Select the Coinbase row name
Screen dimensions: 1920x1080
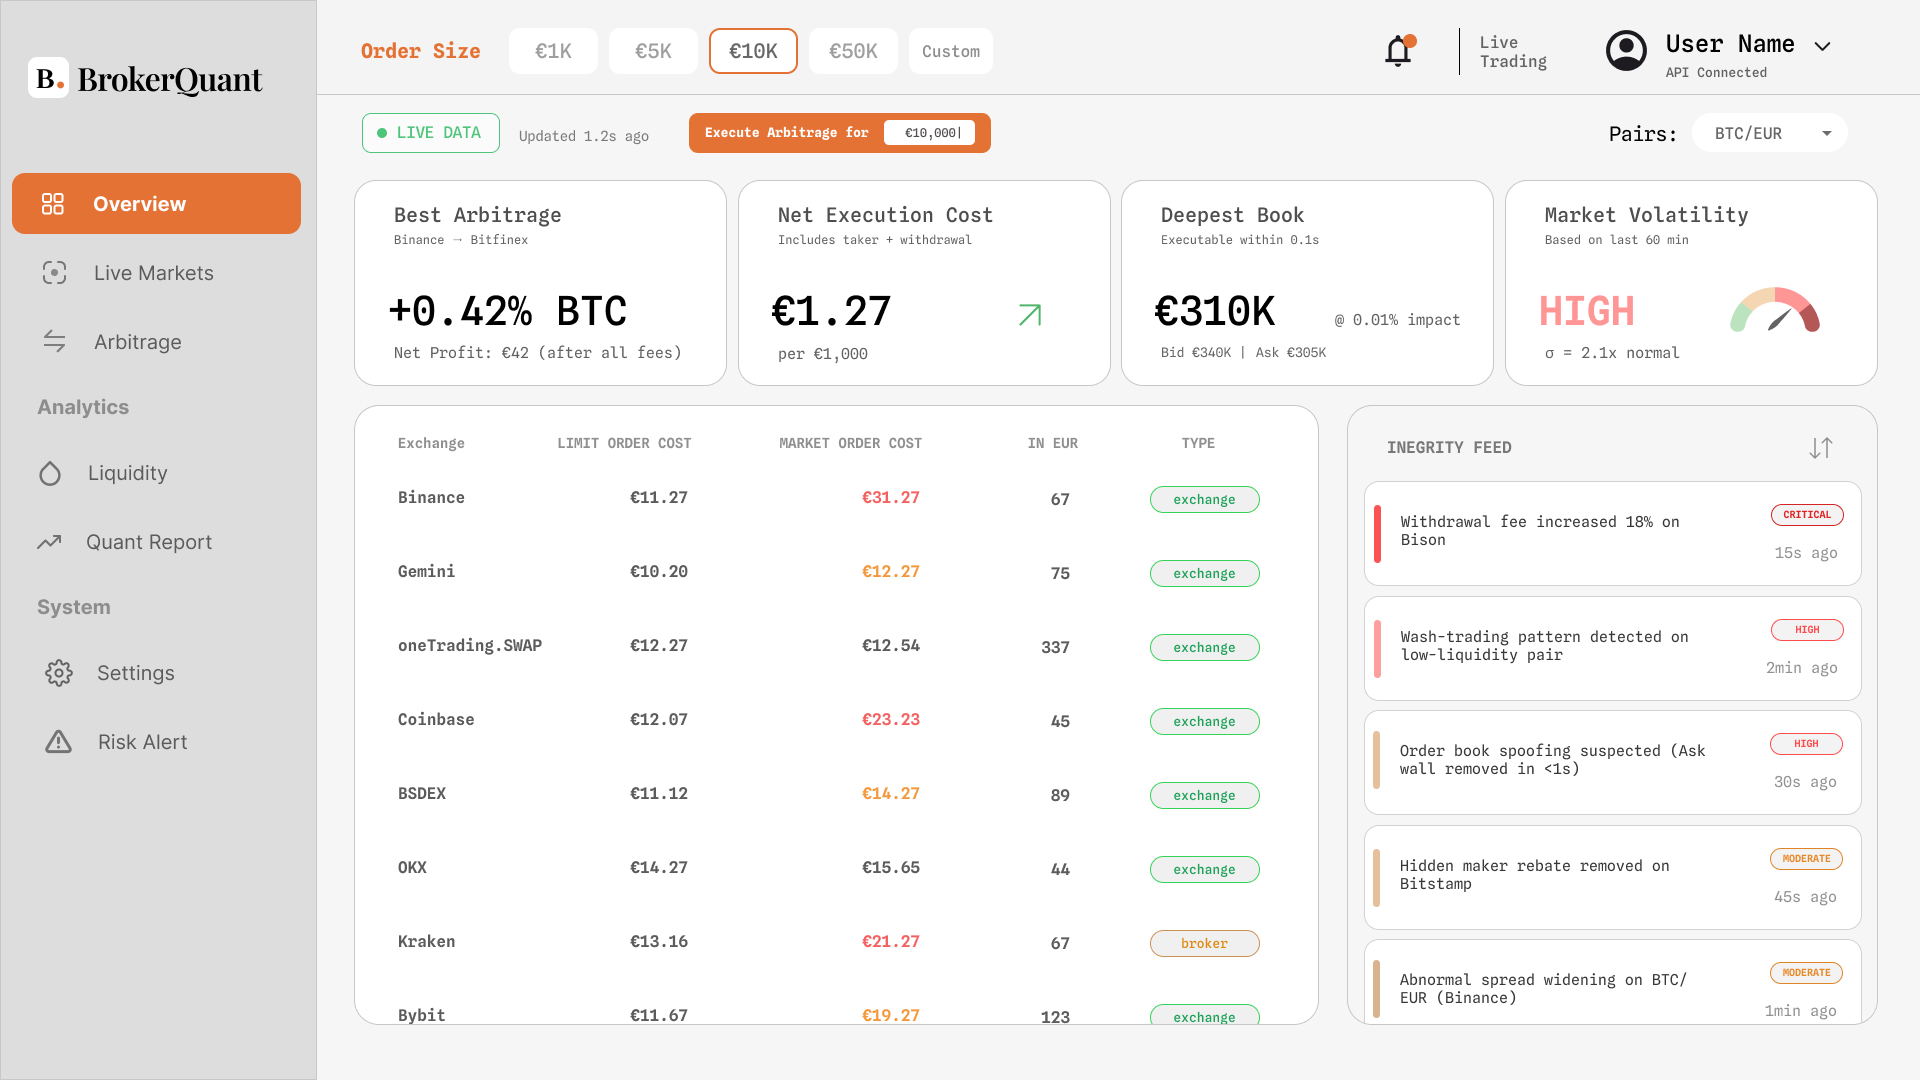pyautogui.click(x=436, y=719)
